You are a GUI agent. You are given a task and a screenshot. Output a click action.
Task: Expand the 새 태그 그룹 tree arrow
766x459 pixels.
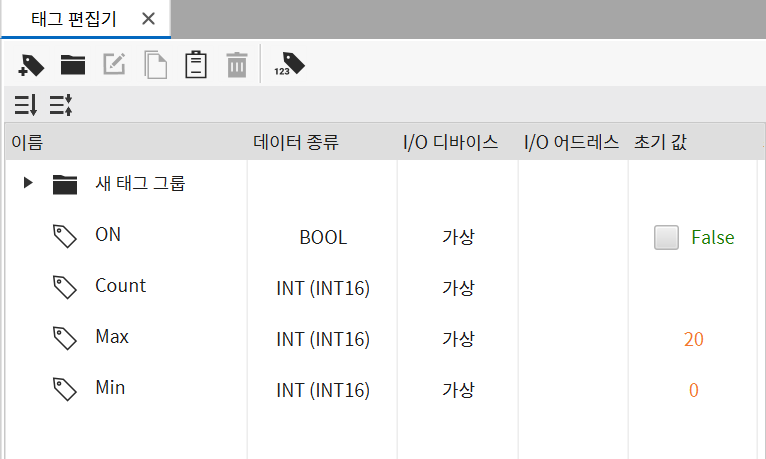tap(28, 183)
